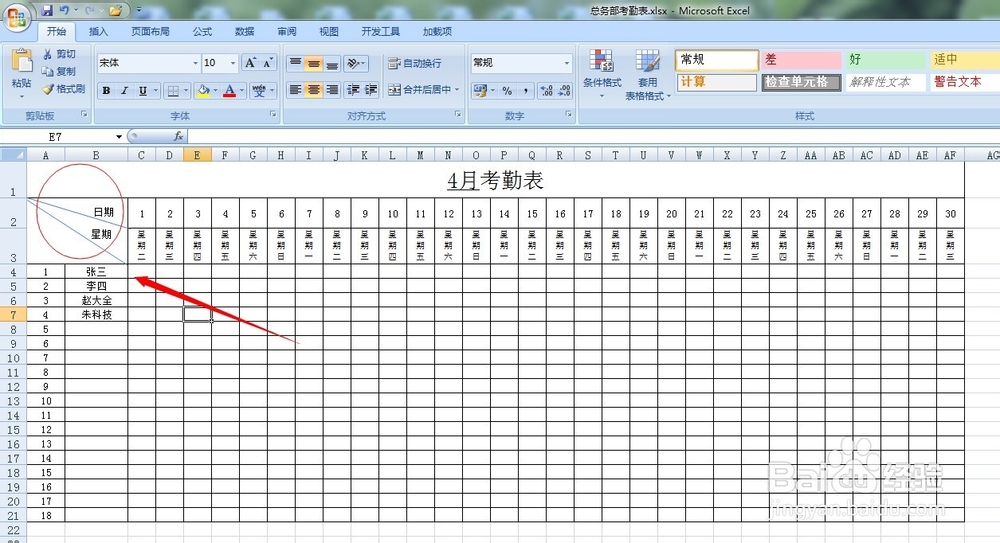Open number format dropdown 常规
Screen dimensions: 1000x543
pyautogui.click(x=566, y=63)
